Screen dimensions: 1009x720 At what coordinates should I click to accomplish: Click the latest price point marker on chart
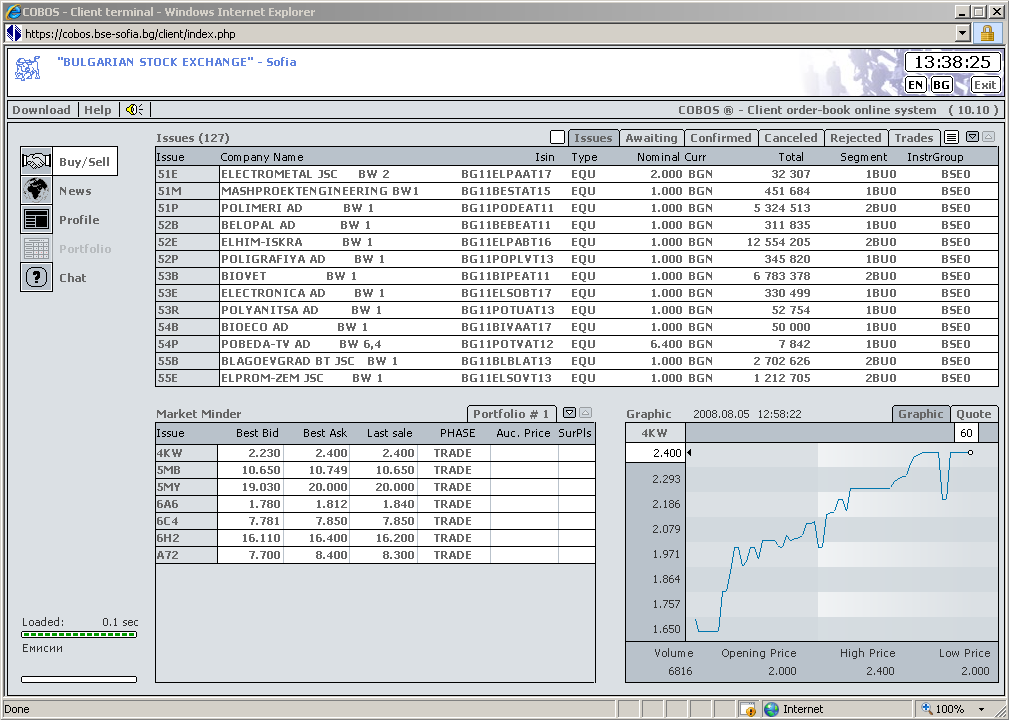970,452
